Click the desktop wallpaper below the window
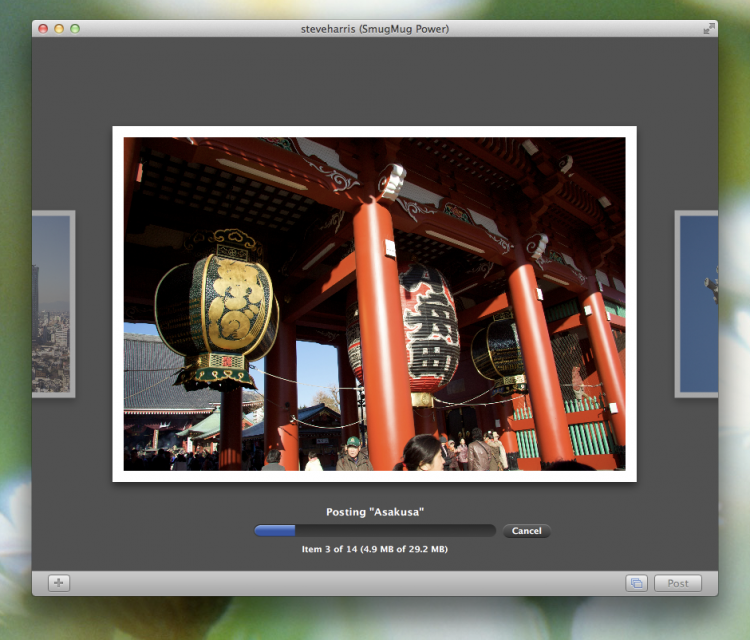Image resolution: width=750 pixels, height=640 pixels. coord(375,618)
